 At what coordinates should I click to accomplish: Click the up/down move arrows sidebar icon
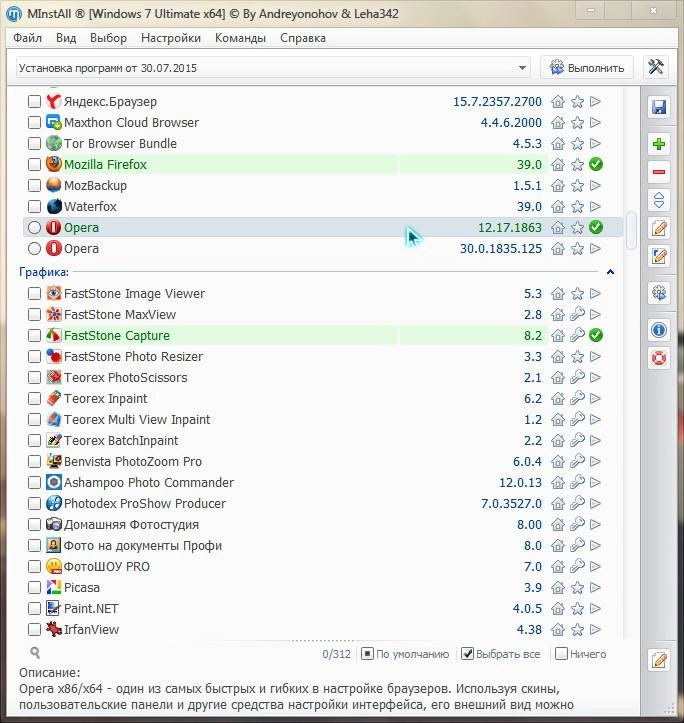pos(659,200)
